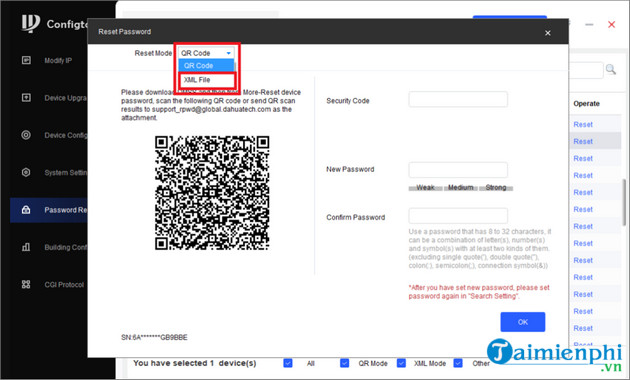This screenshot has height=380, width=630.
Task: Close the Reset Password dialog
Action: coord(548,33)
